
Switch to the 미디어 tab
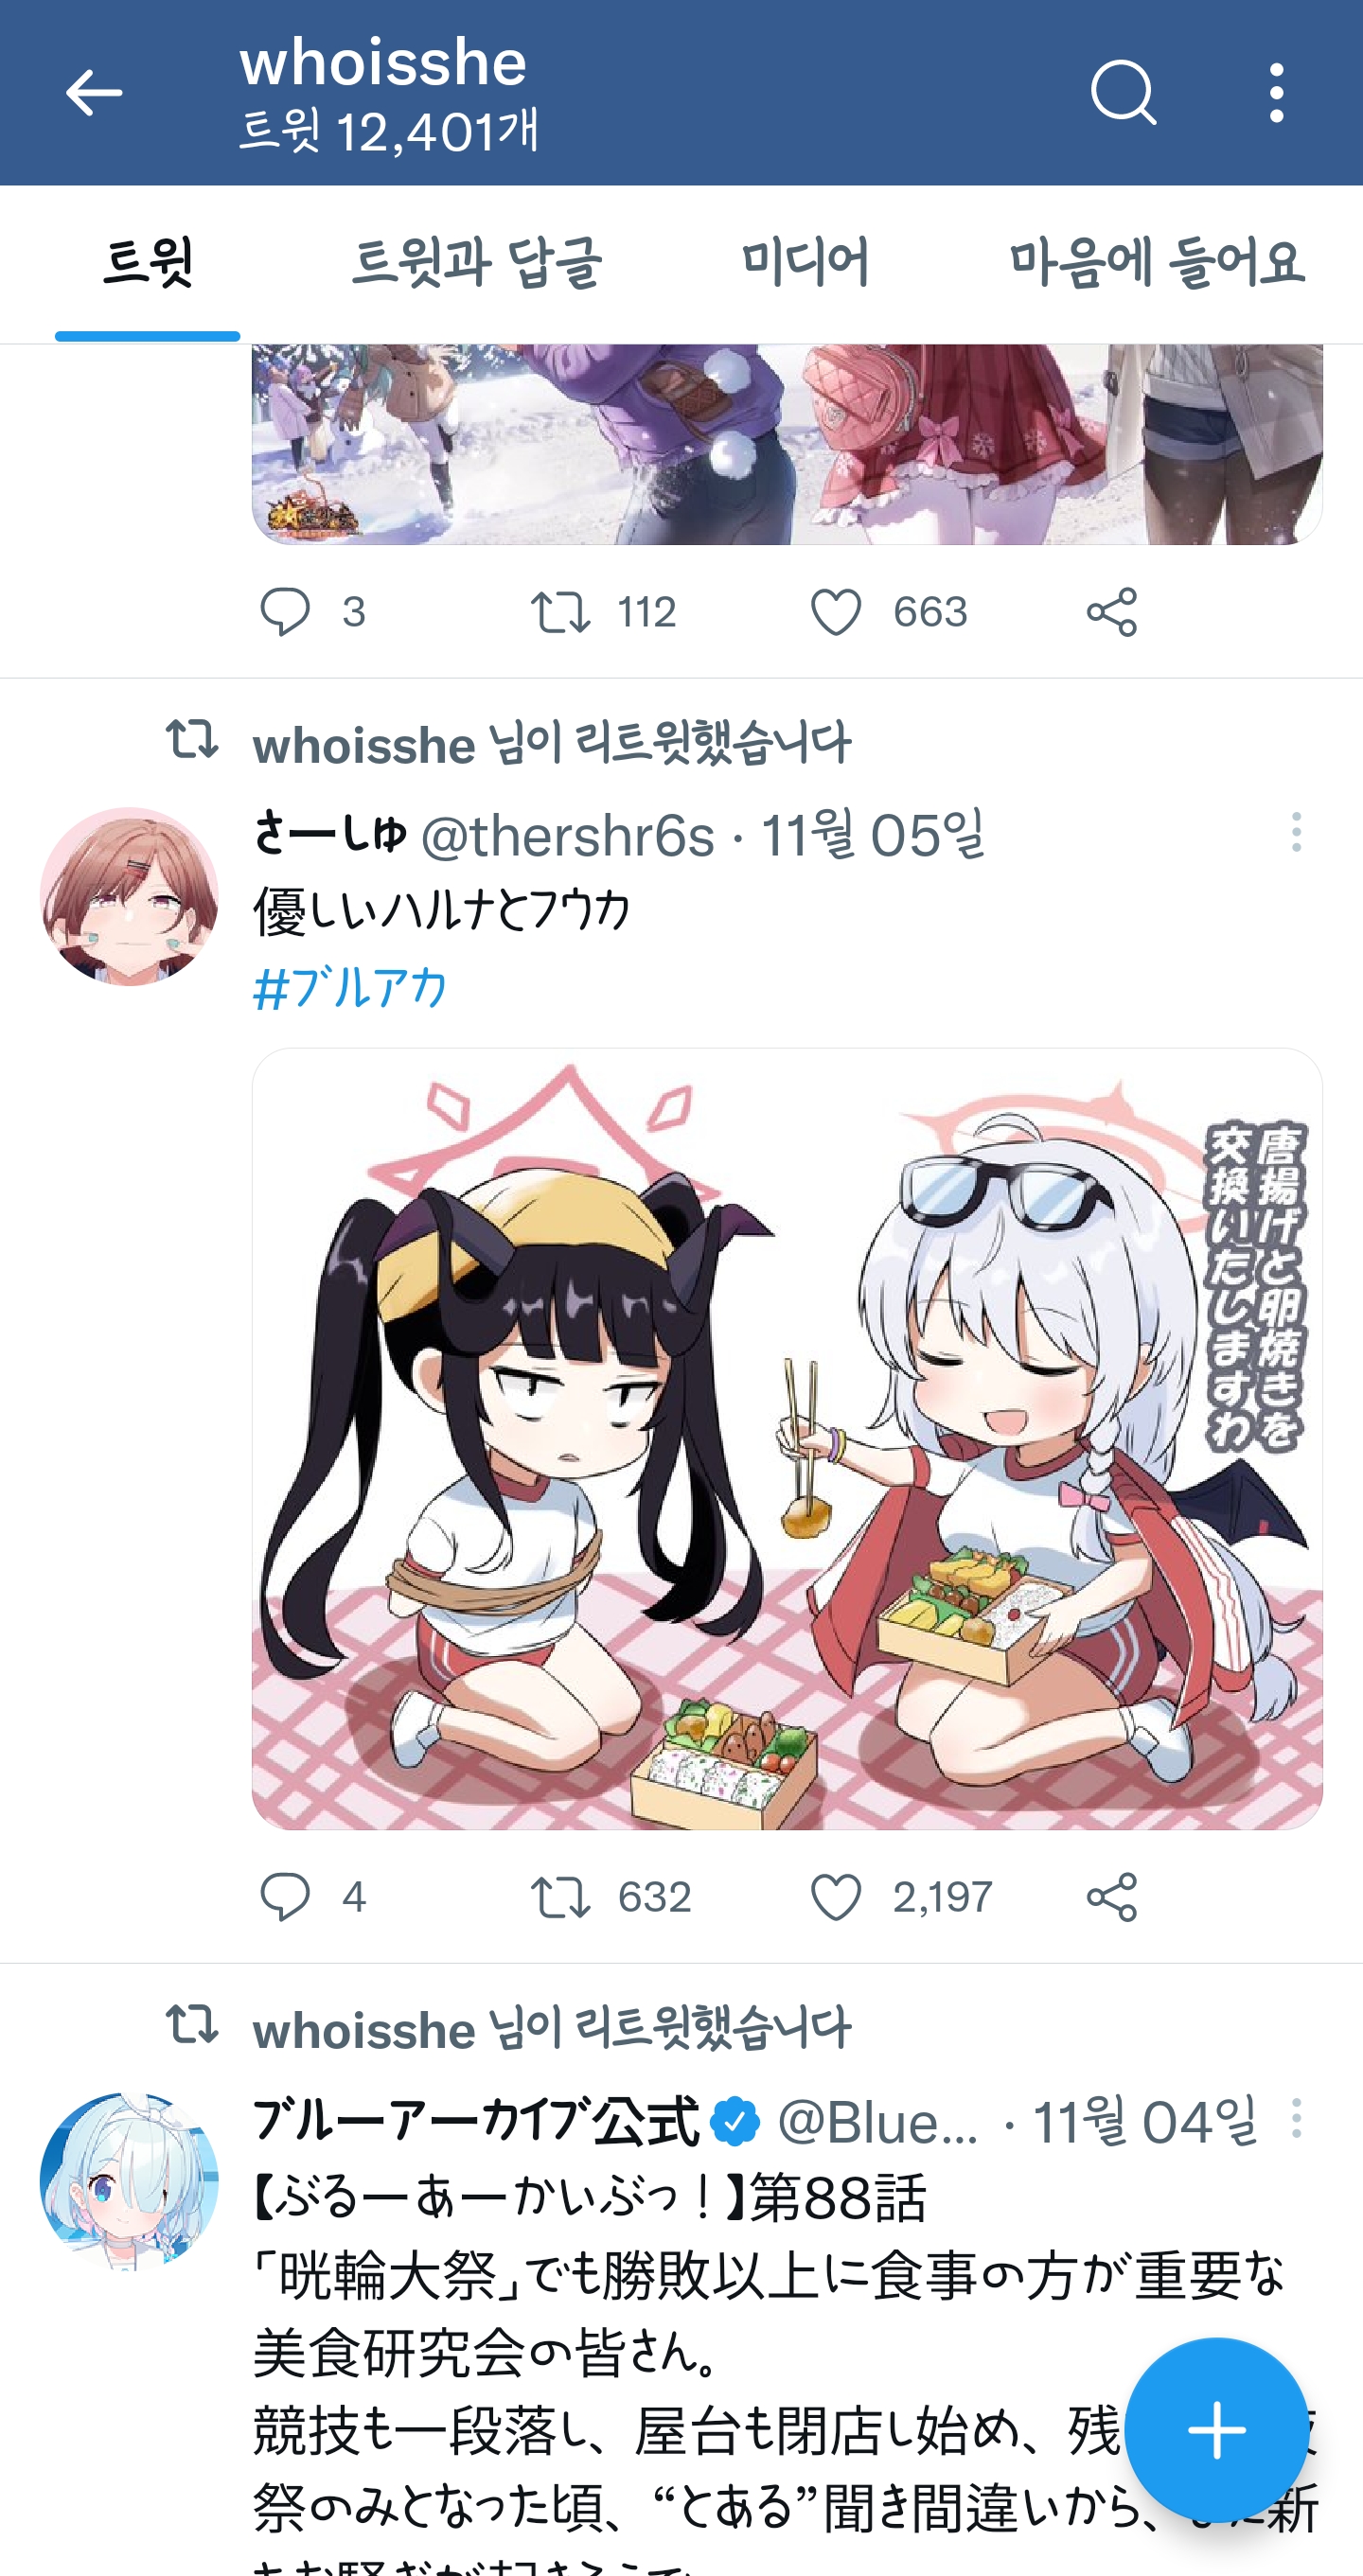click(x=805, y=263)
